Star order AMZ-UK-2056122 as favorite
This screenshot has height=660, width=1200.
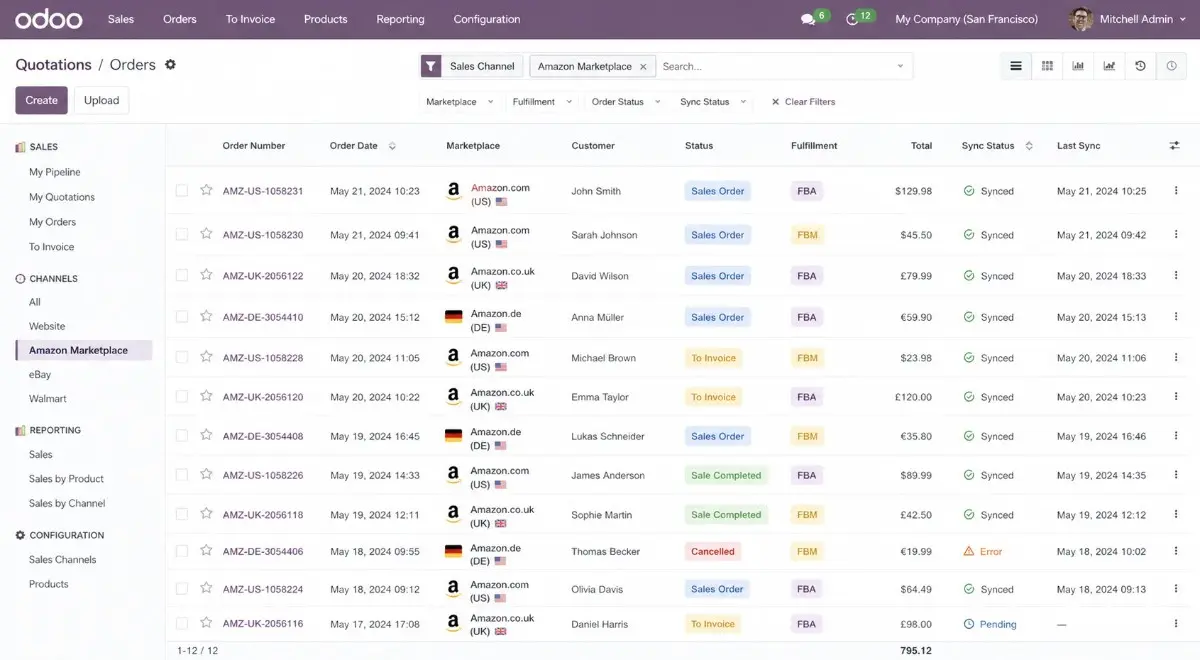coord(206,275)
